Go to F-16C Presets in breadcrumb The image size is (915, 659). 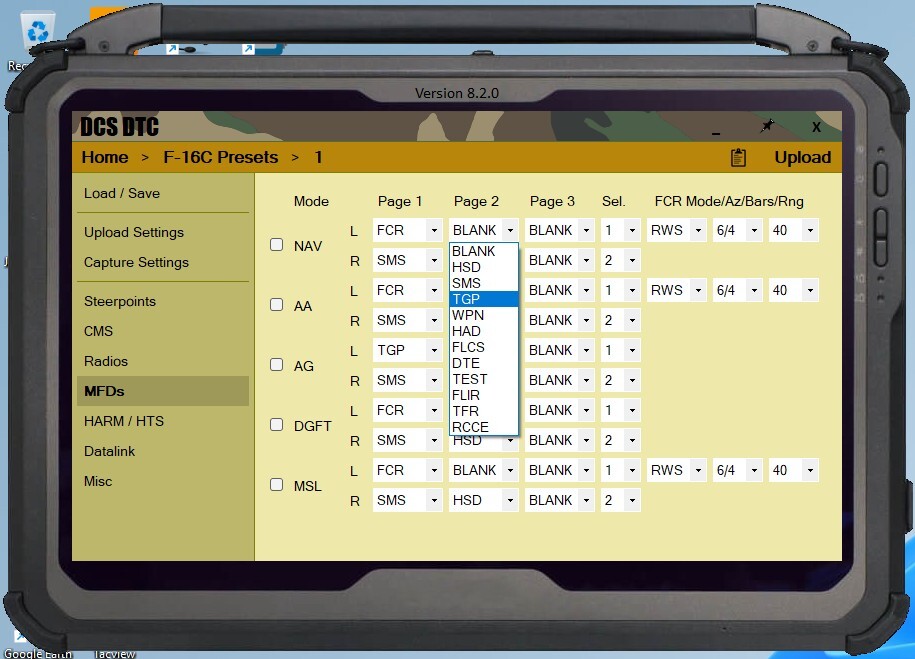tap(221, 158)
